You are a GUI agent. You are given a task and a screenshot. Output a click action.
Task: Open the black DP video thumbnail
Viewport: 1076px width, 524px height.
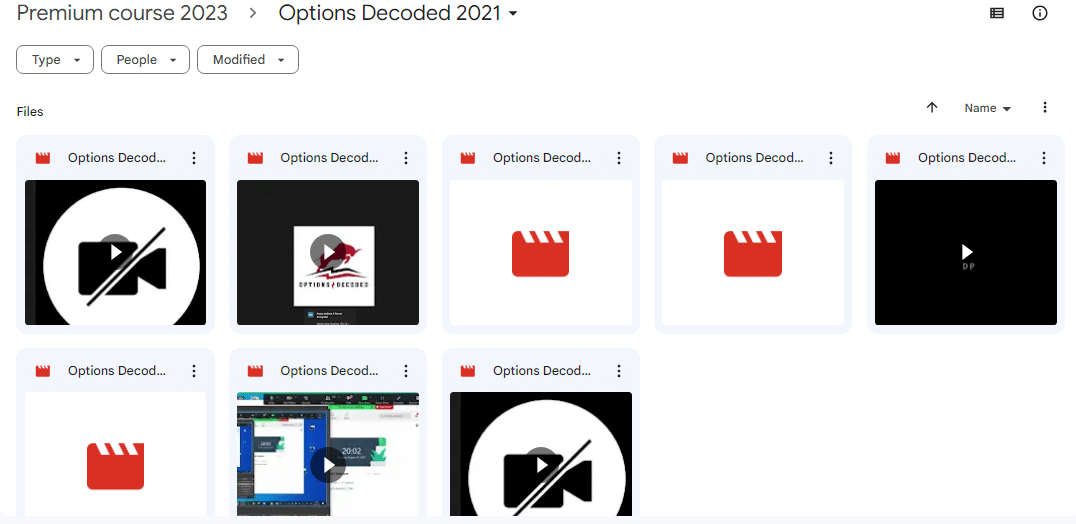[x=966, y=252]
